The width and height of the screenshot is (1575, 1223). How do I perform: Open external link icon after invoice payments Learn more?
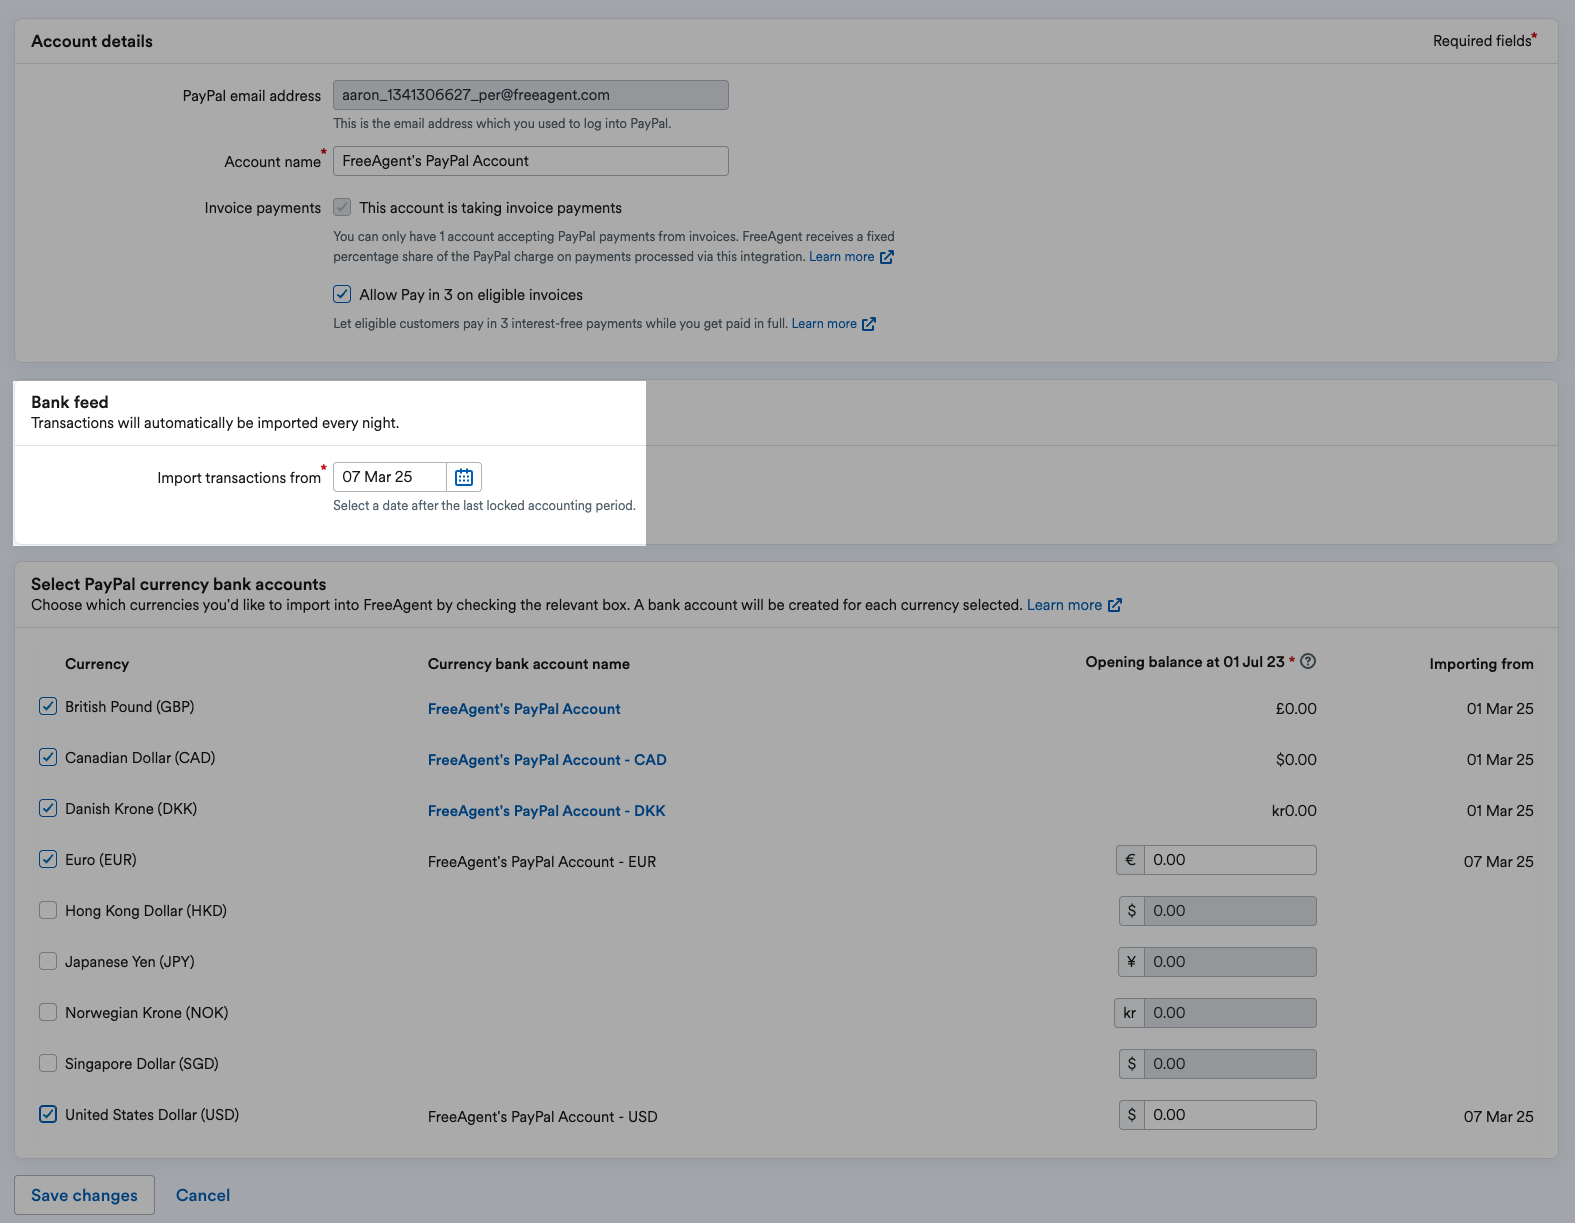(886, 257)
